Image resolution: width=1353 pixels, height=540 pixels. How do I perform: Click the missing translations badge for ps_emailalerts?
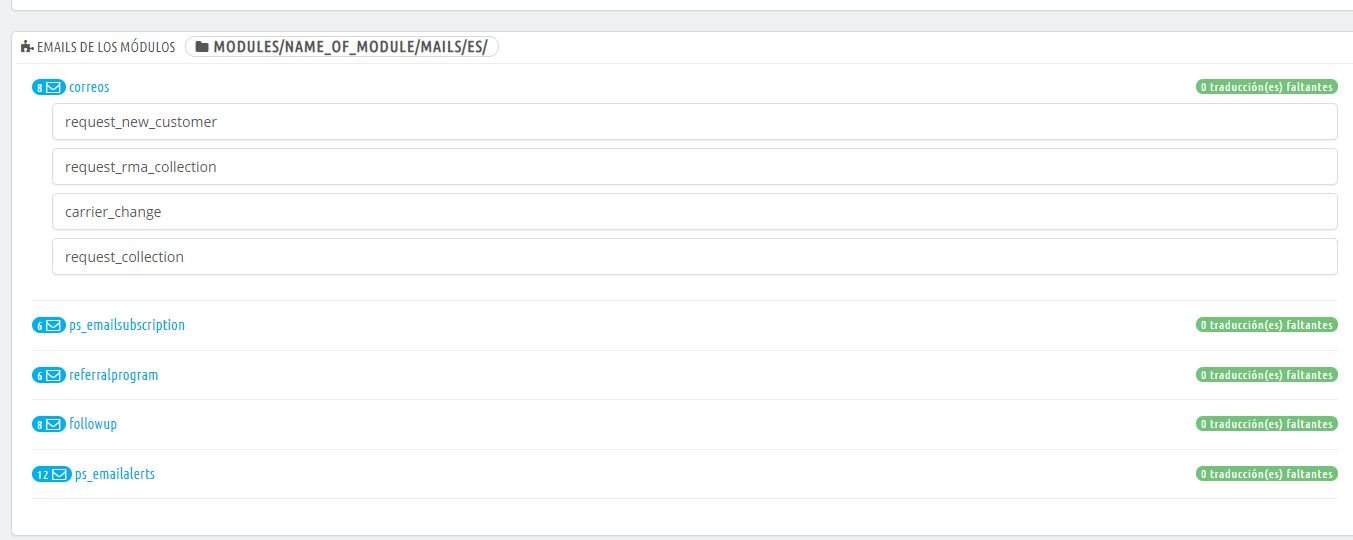pyautogui.click(x=1266, y=474)
